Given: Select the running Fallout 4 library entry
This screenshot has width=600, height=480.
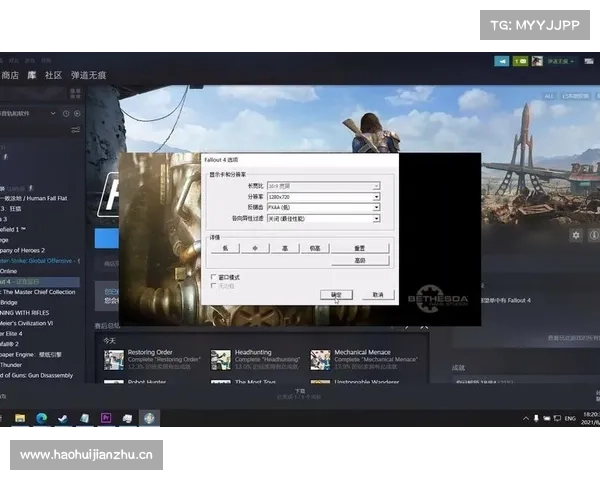Looking at the screenshot, I should (40, 282).
